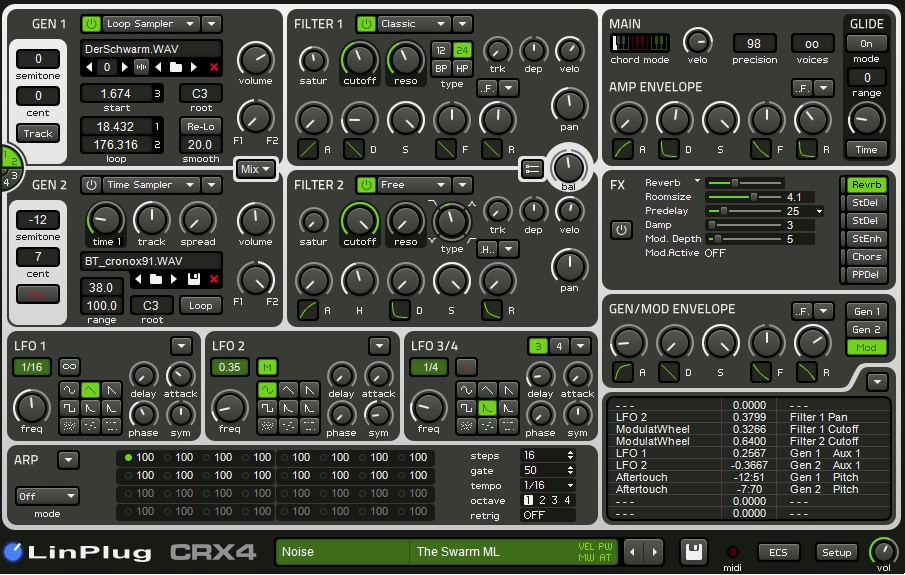
Task: Remove BT_cronox91.WAV with red X
Action: pos(214,279)
